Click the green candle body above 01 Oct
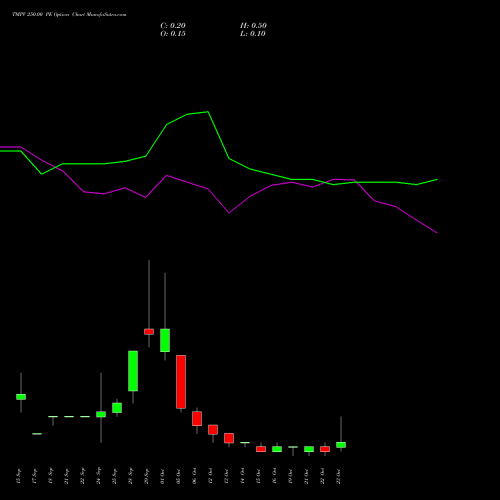Viewport: 500px width, 500px height. point(165,340)
